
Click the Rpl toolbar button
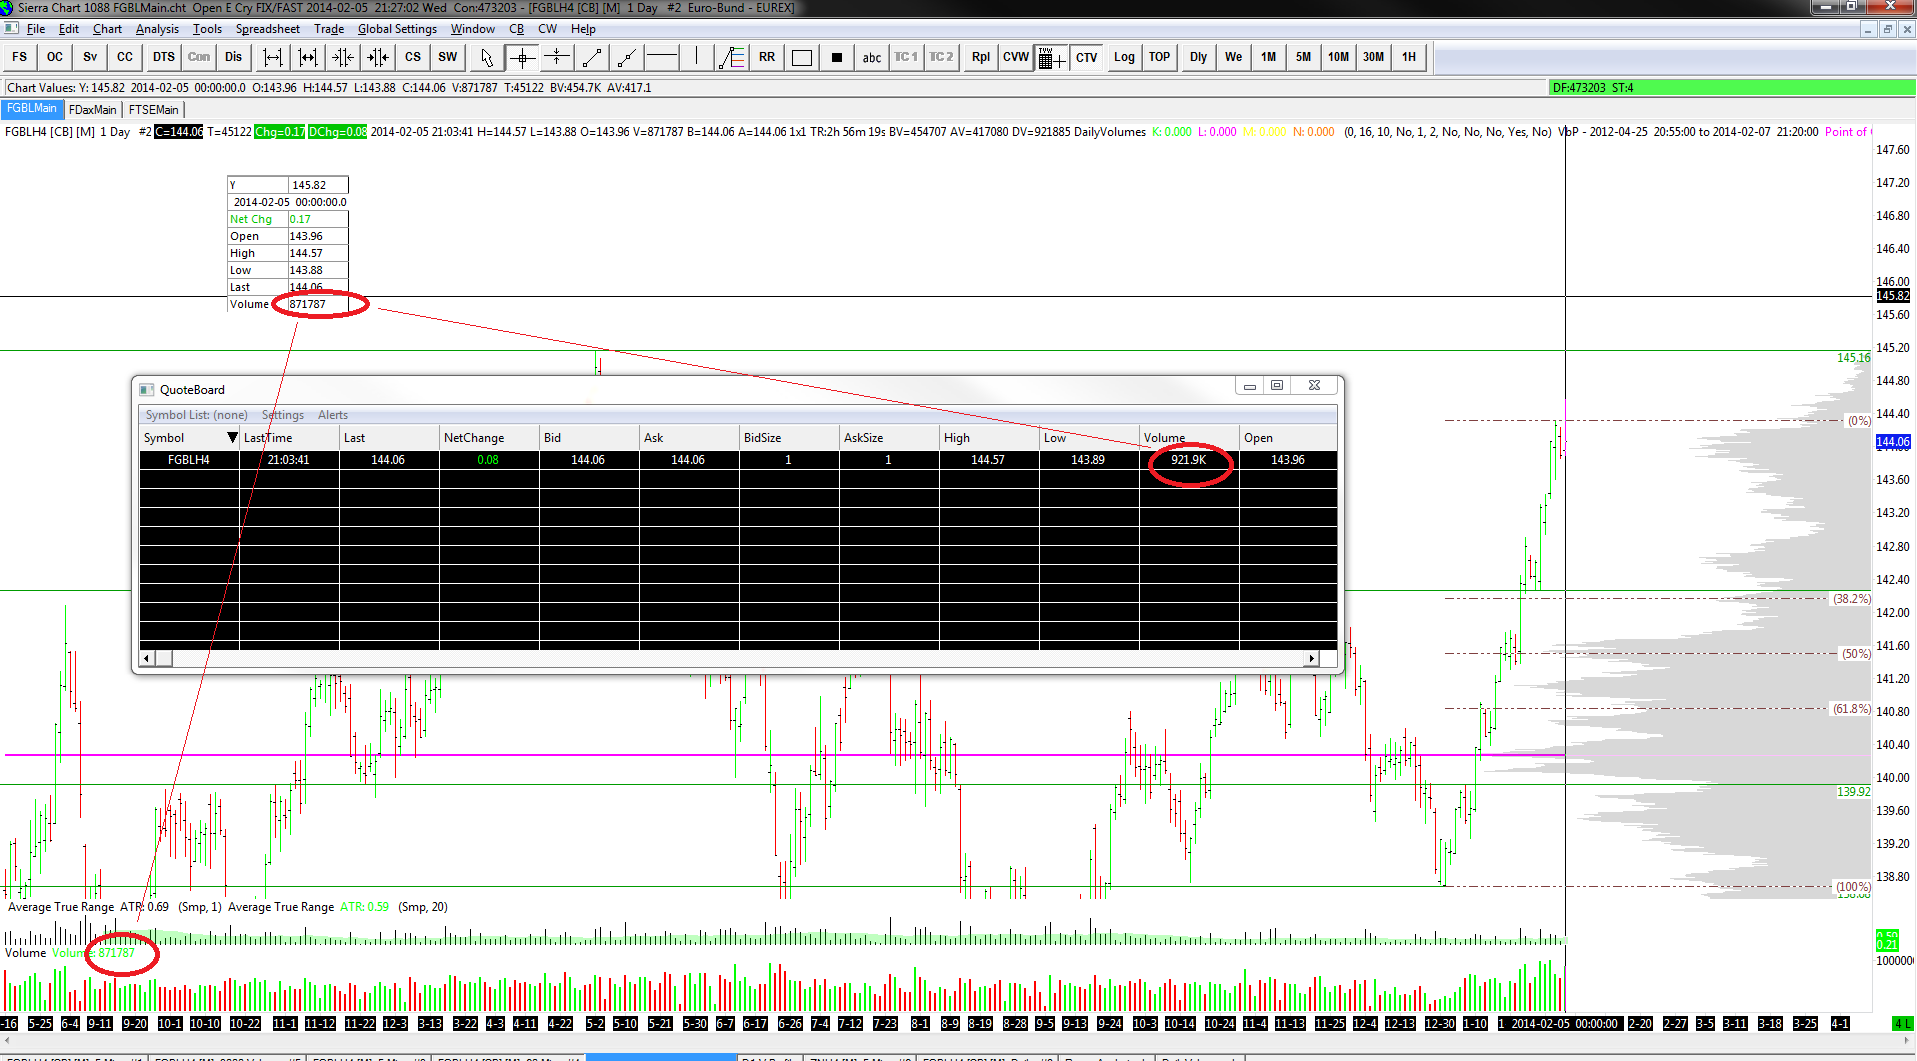pyautogui.click(x=981, y=57)
